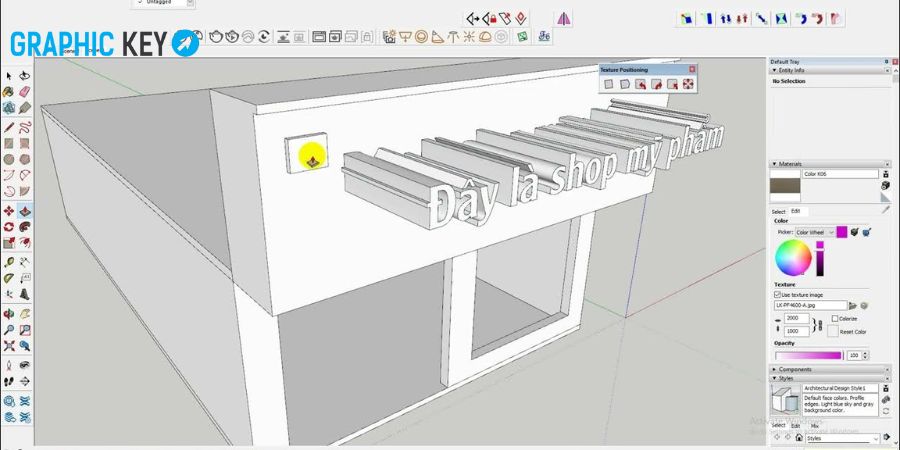Choose the Section Plane tool
900x450 pixels.
25,381
